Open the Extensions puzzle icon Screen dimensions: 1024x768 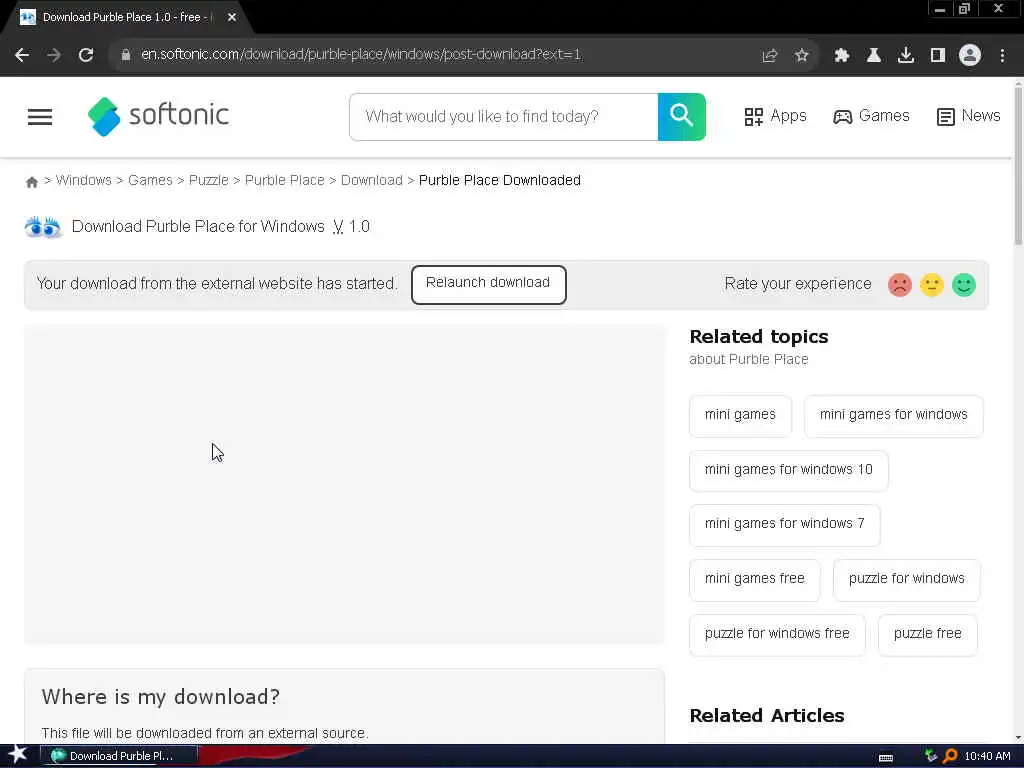pyautogui.click(x=842, y=56)
